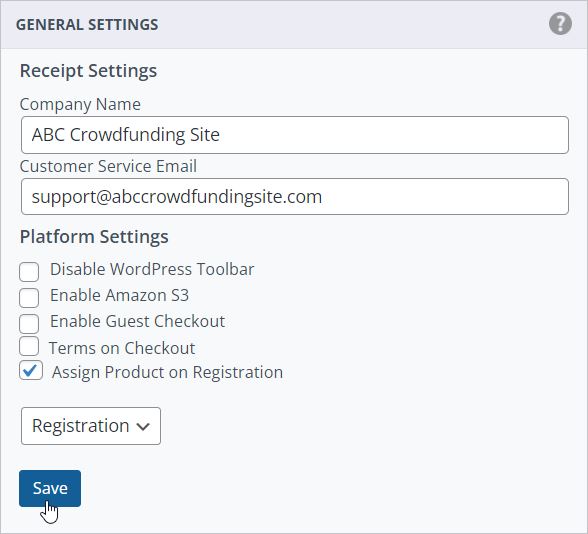Click the "Terms on Checkout" label text
Image resolution: width=588 pixels, height=534 pixels.
coord(122,348)
